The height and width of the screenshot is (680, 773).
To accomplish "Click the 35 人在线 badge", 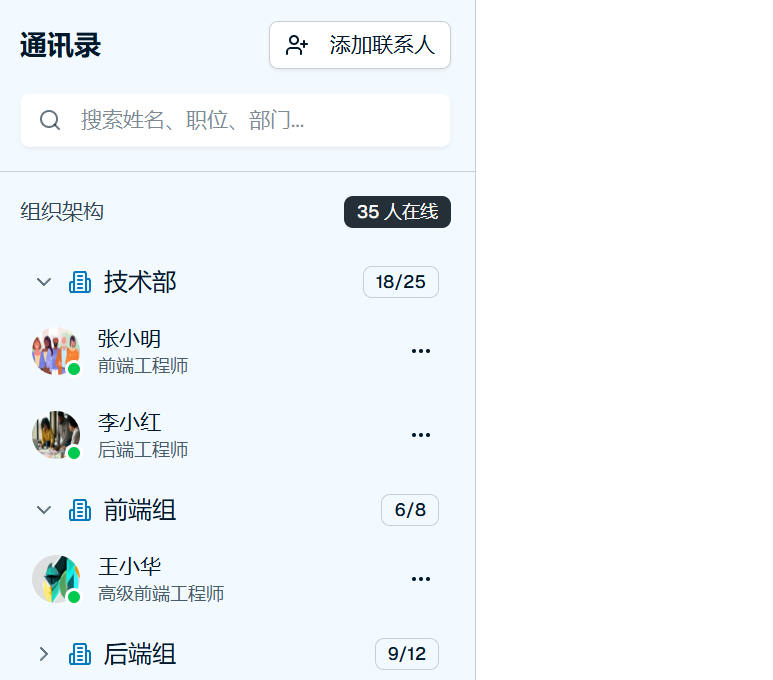I will point(397,212).
